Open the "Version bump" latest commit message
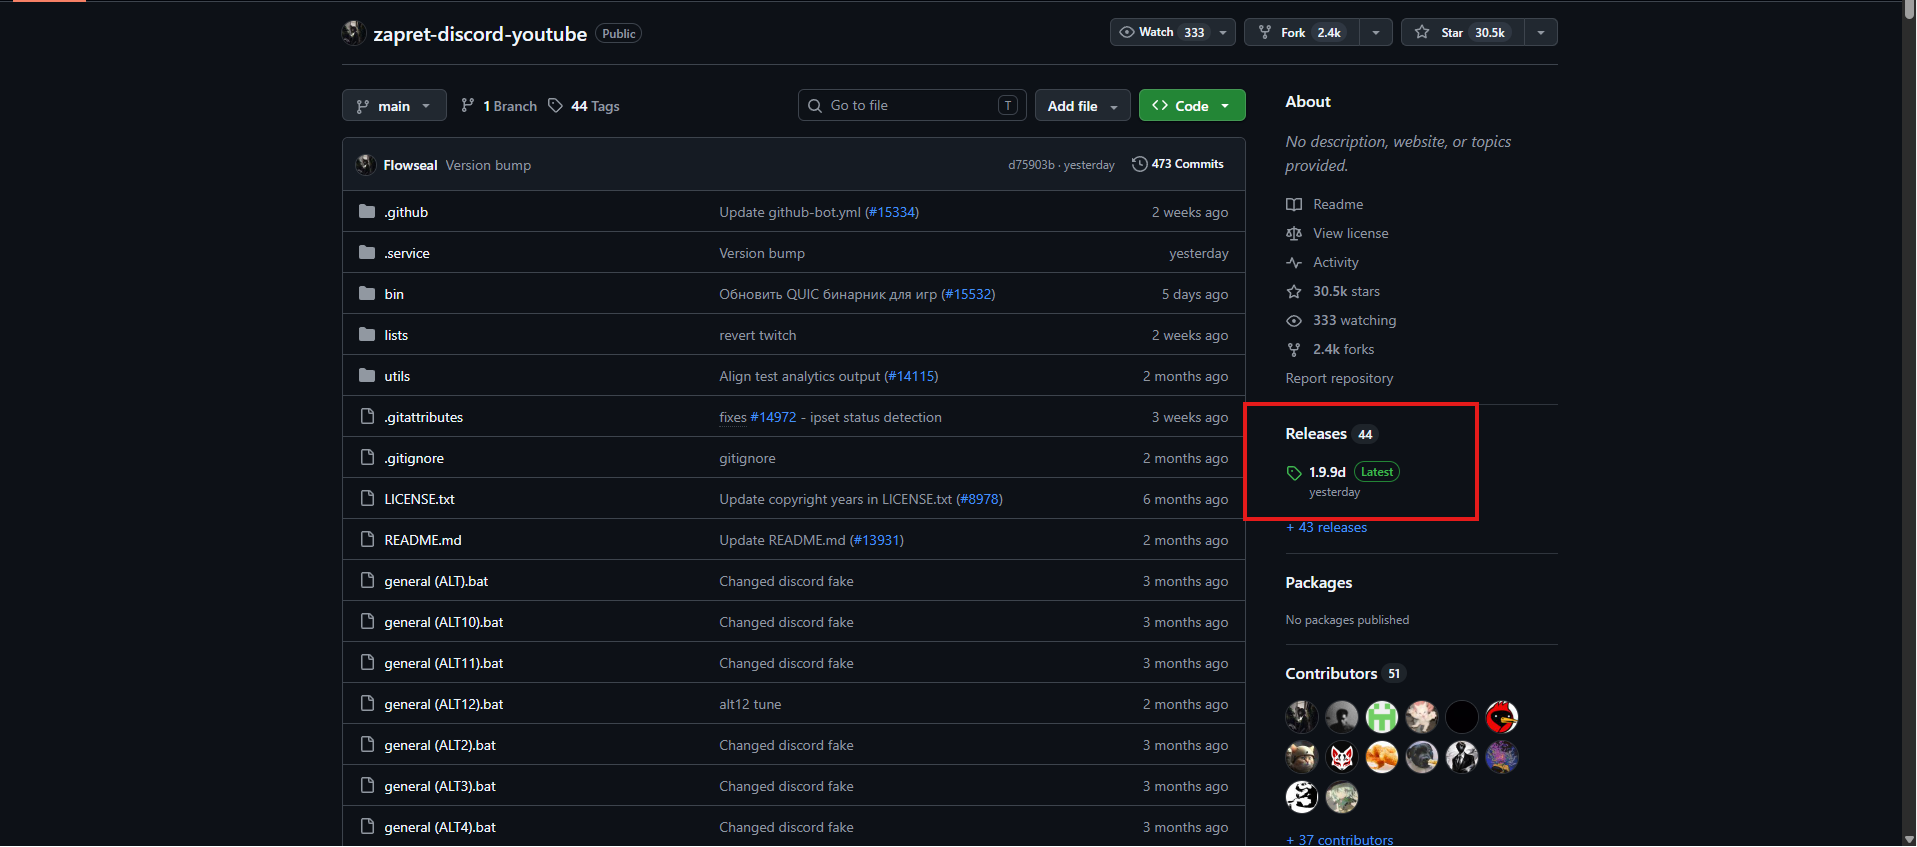This screenshot has width=1917, height=847. (488, 165)
